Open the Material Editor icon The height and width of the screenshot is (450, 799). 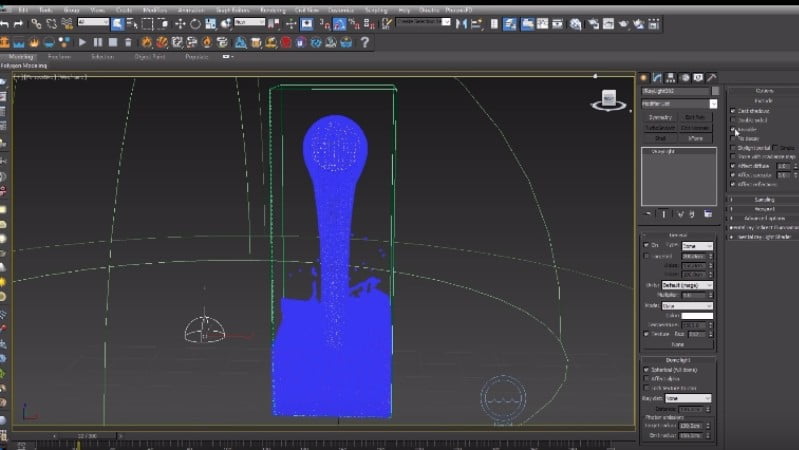tap(575, 23)
